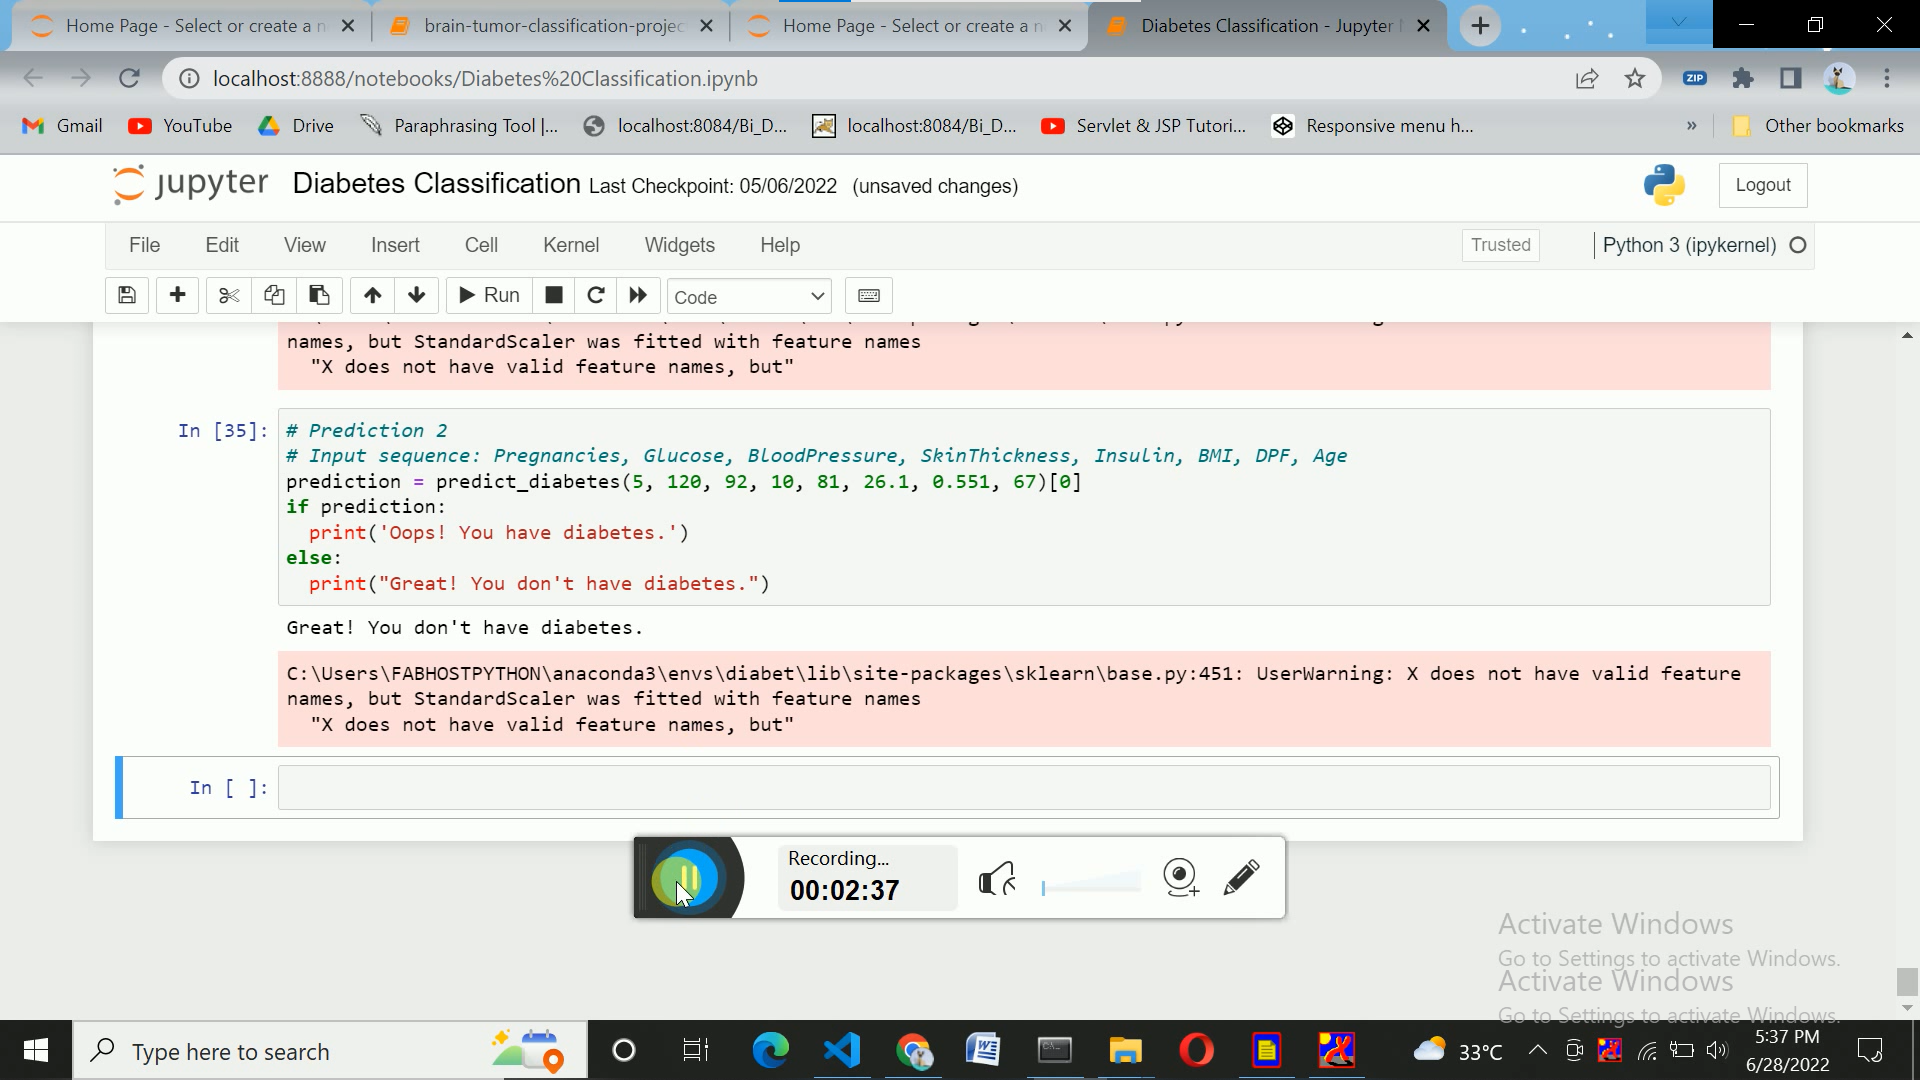Click the Logout button
1920x1080 pixels.
click(x=1763, y=185)
